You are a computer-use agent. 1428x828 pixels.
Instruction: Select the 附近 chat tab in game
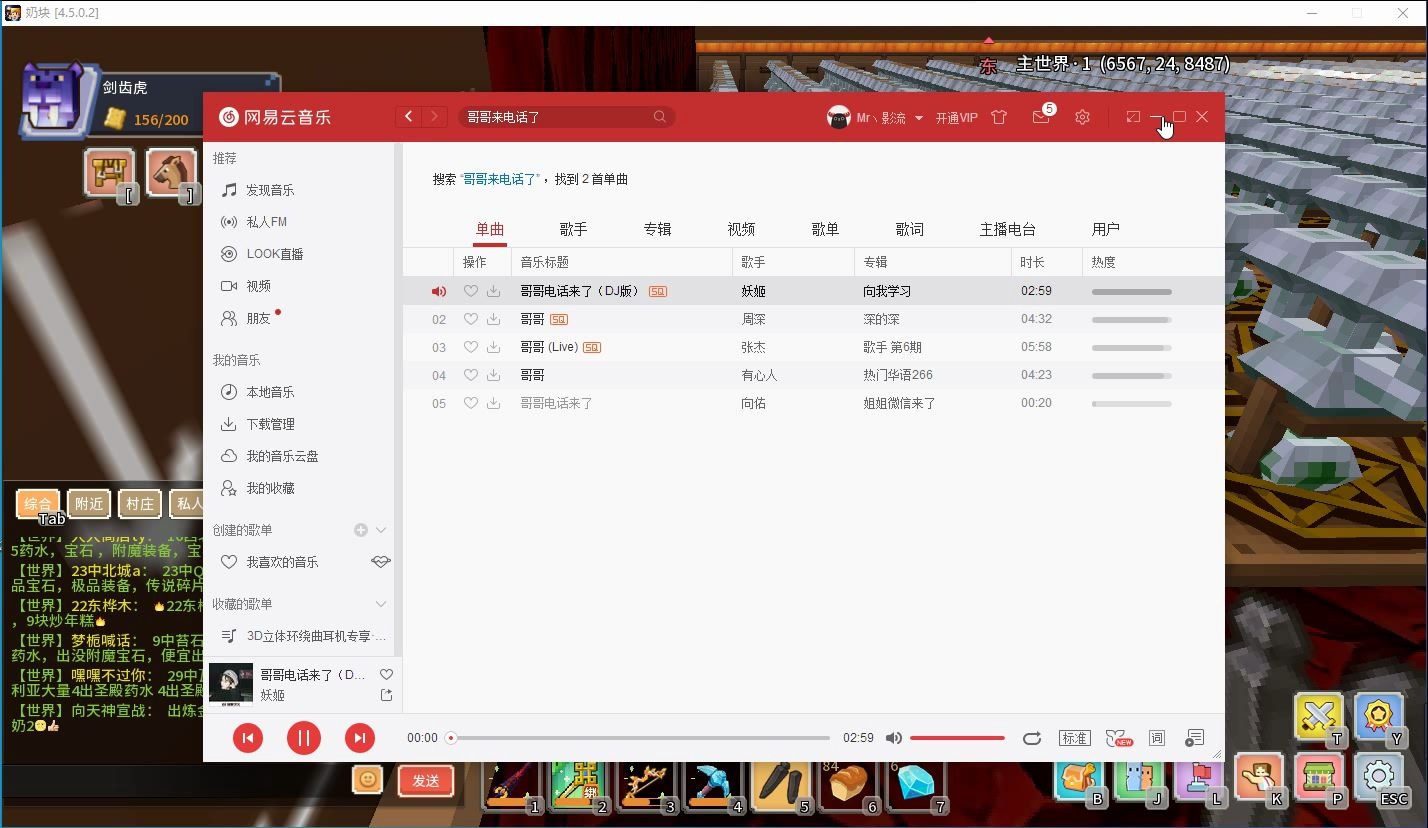(89, 503)
